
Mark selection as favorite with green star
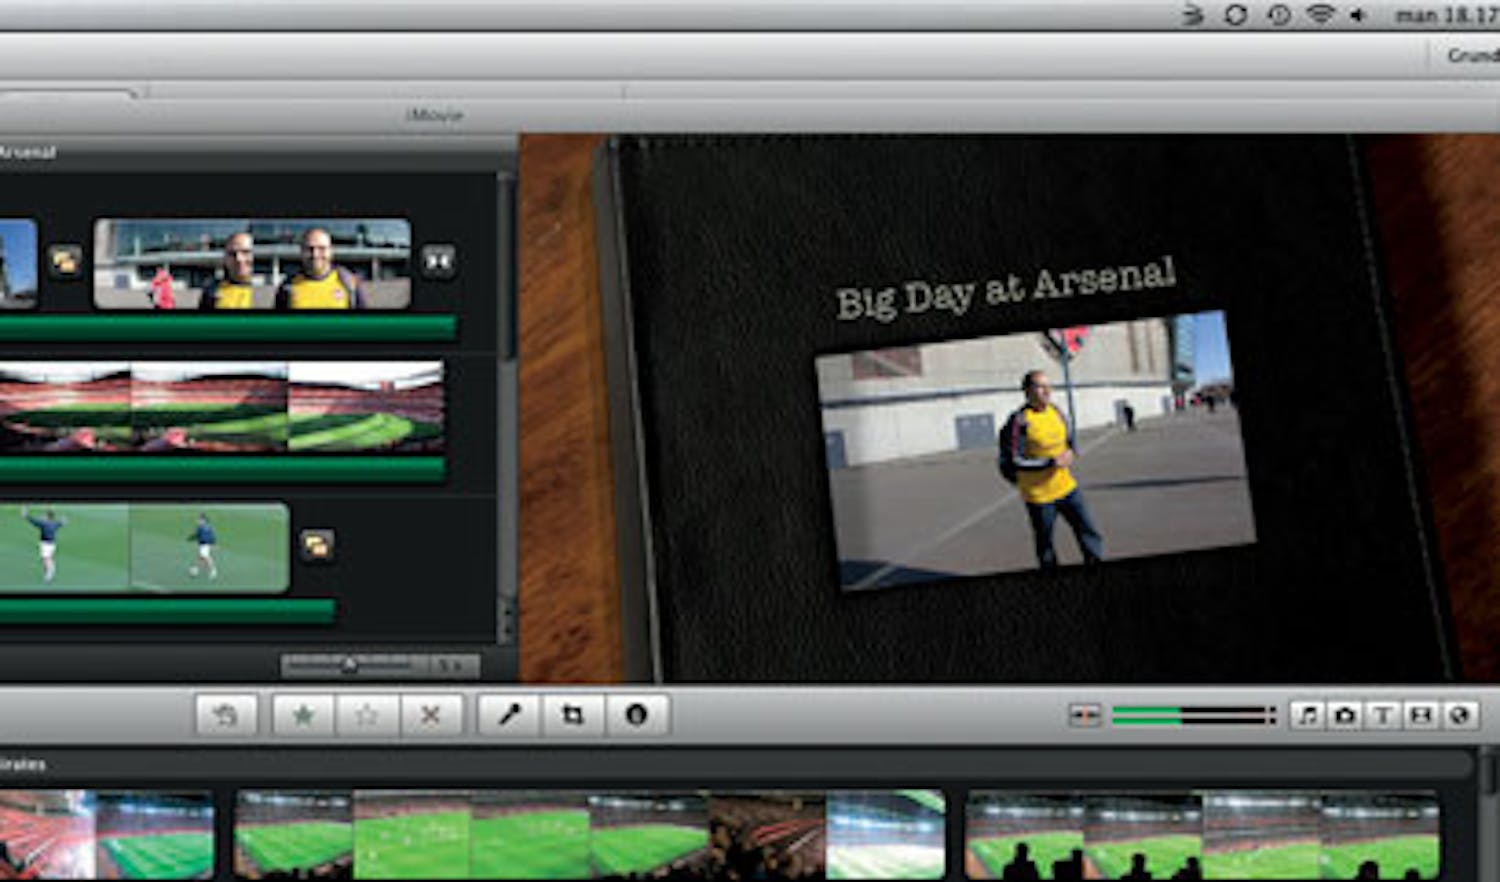pos(303,715)
